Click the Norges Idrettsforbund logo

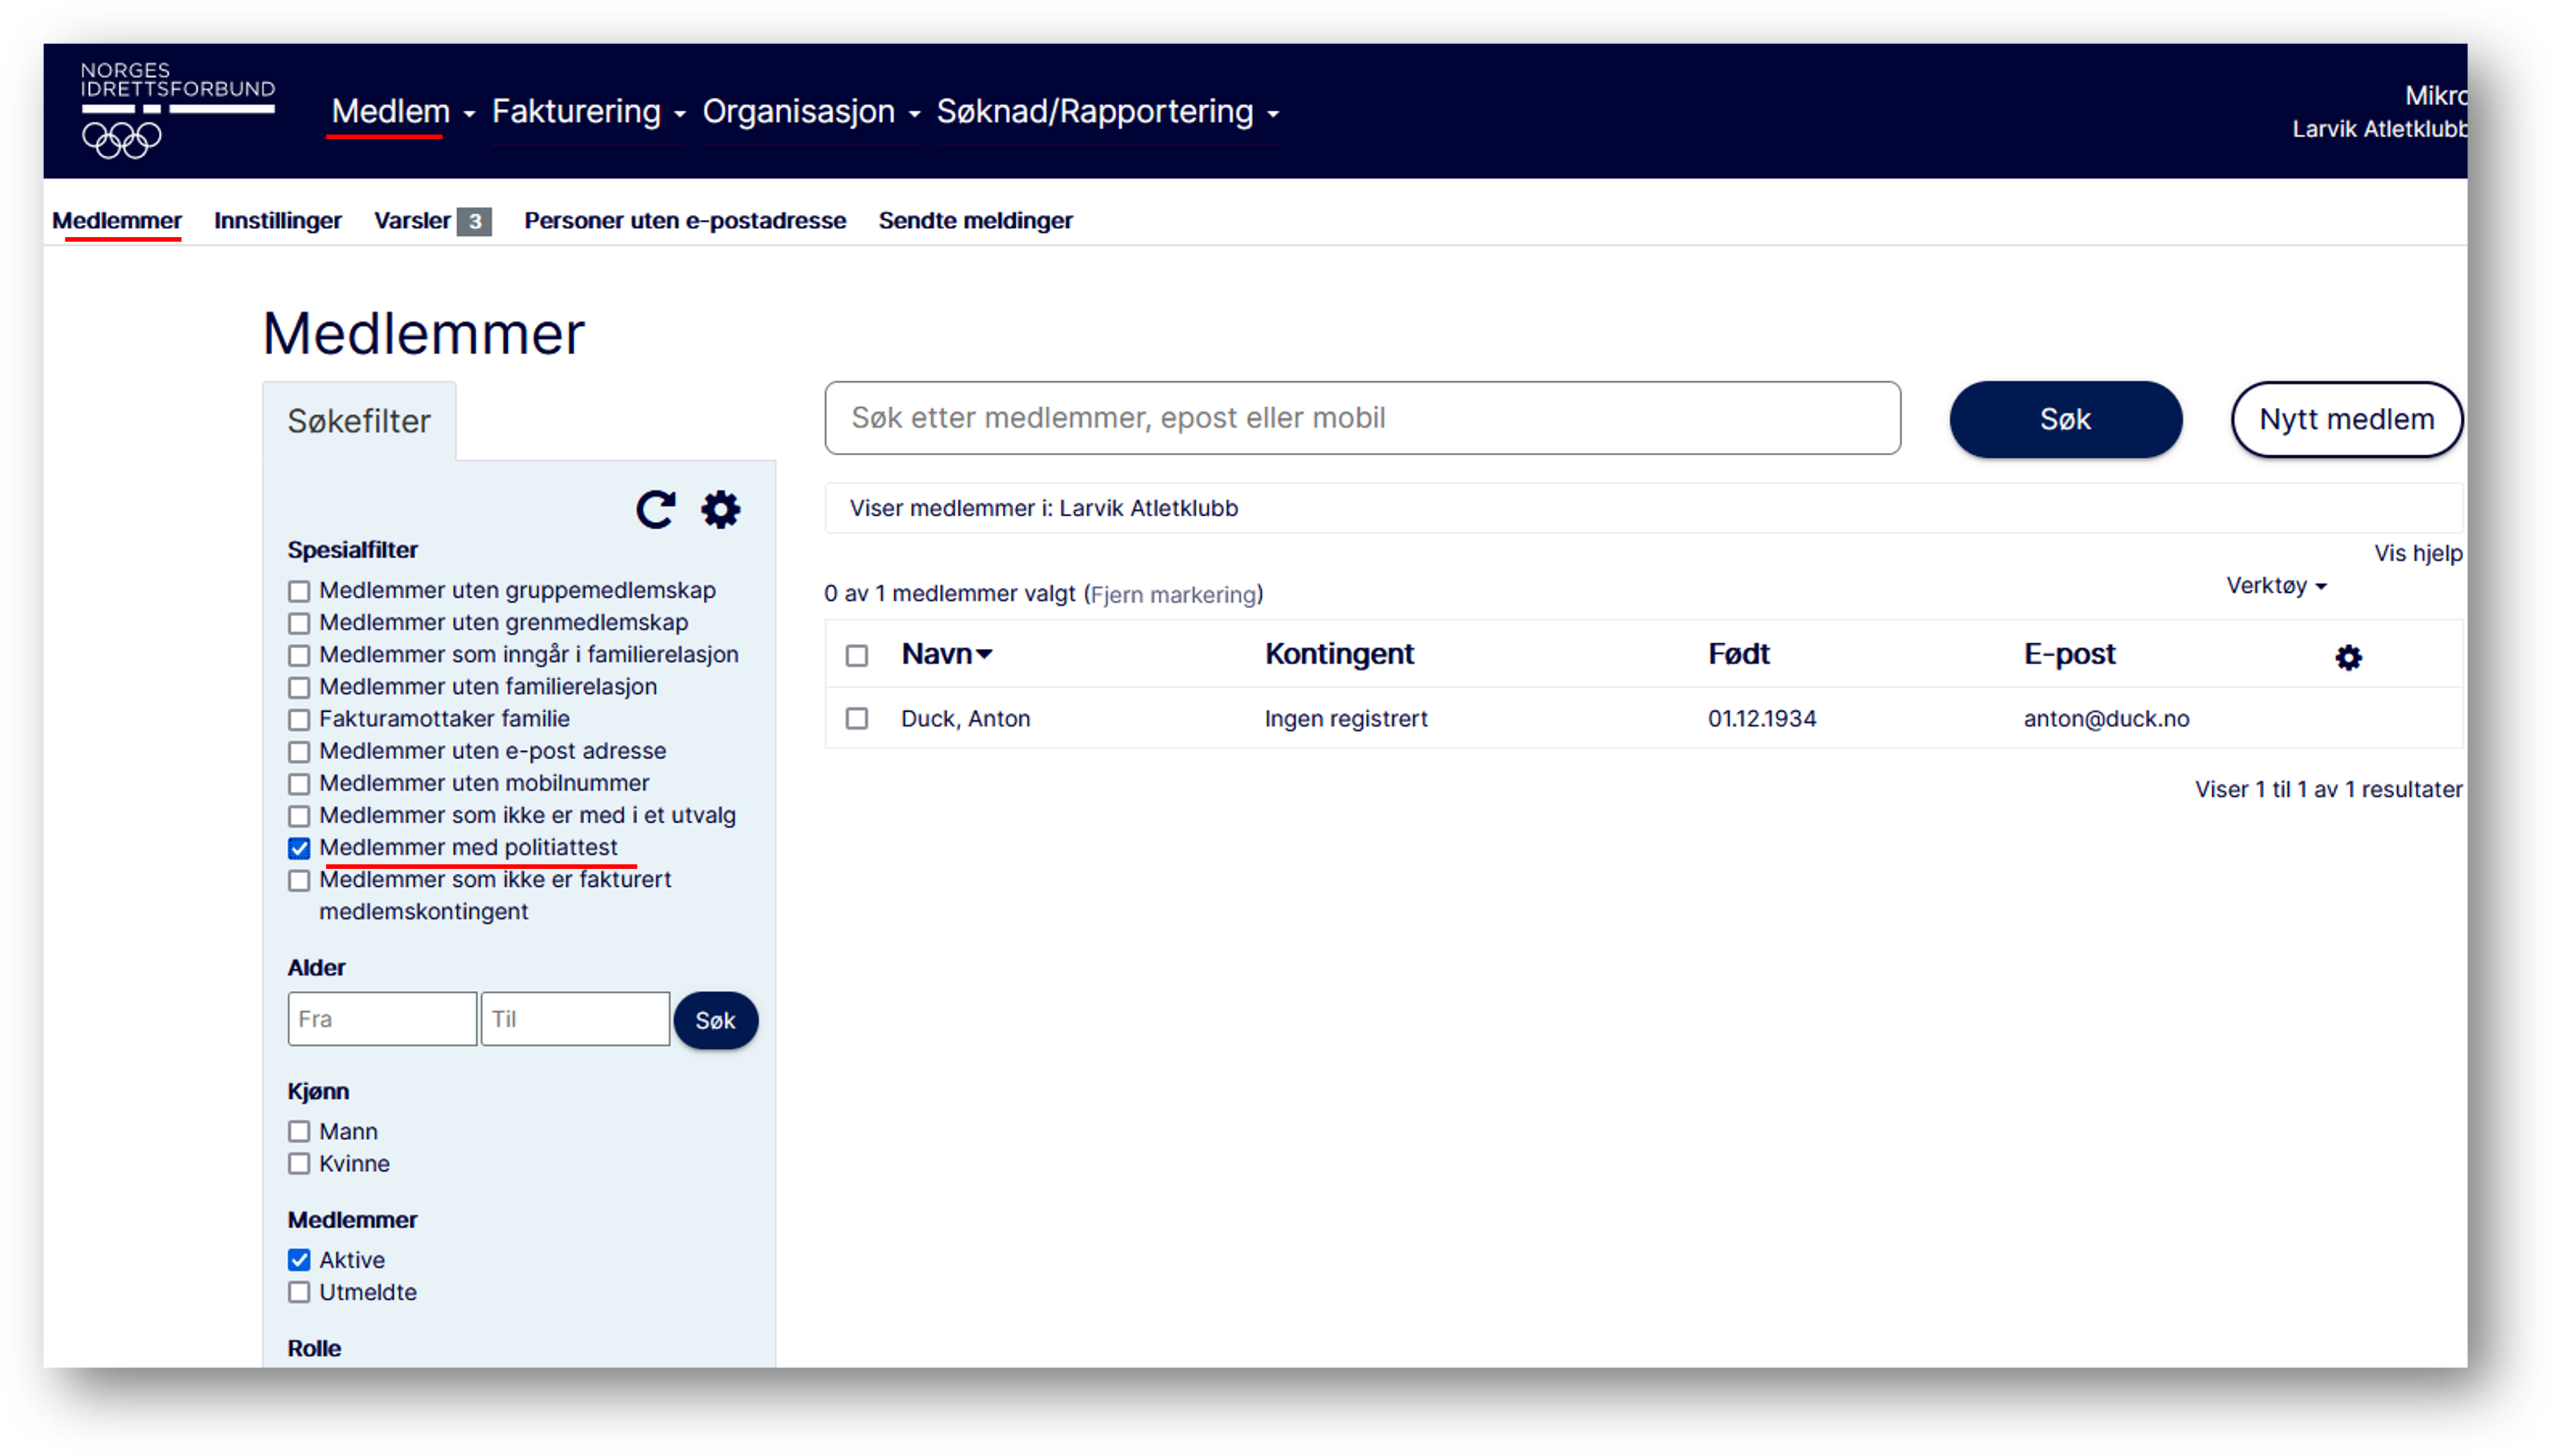click(x=177, y=110)
